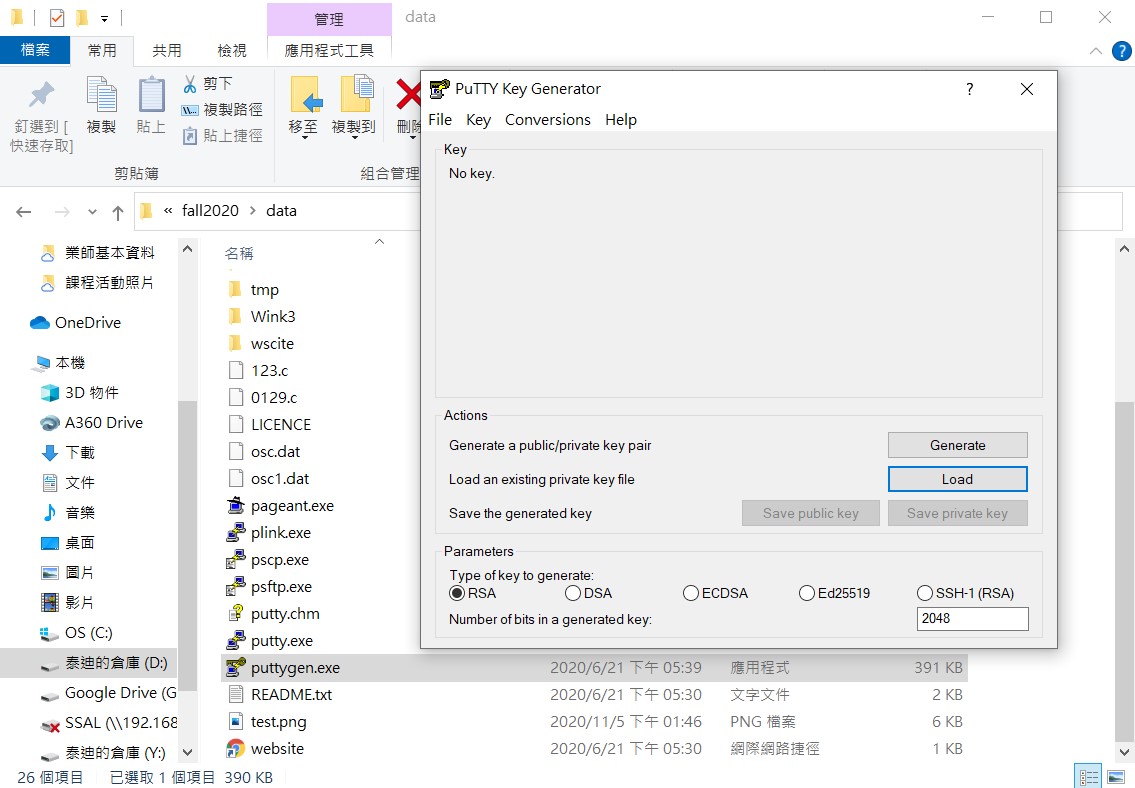This screenshot has height=788, width=1135.
Task: Click the Load private key button
Action: point(957,479)
